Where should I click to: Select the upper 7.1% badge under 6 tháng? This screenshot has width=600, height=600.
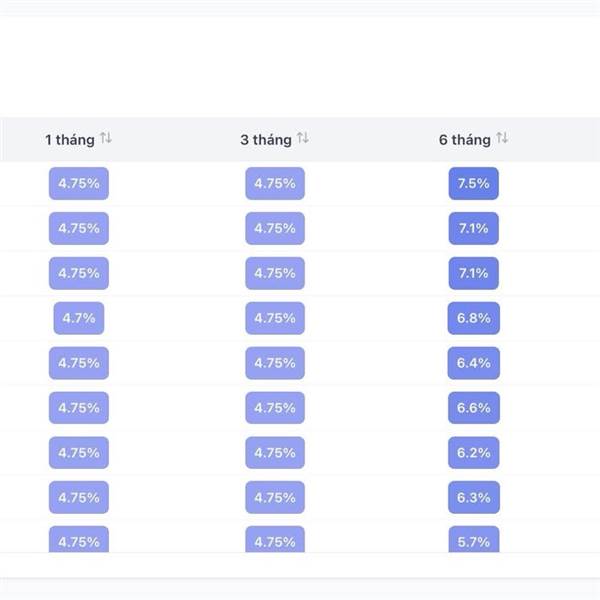click(474, 229)
